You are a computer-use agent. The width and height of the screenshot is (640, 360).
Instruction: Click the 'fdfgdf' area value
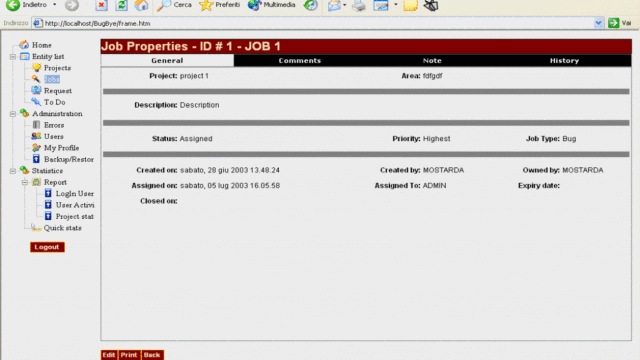(x=433, y=76)
